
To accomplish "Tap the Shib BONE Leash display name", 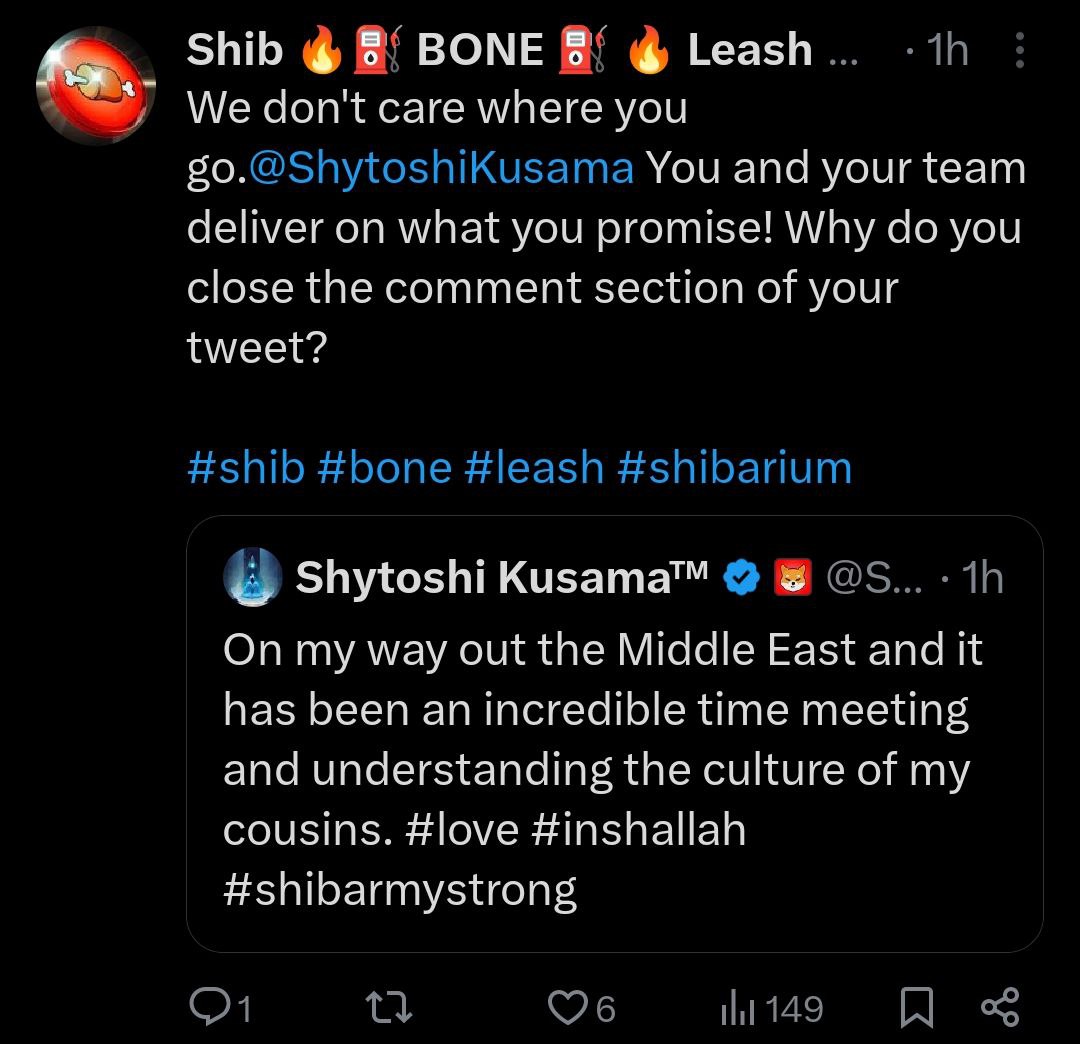I will tap(500, 50).
